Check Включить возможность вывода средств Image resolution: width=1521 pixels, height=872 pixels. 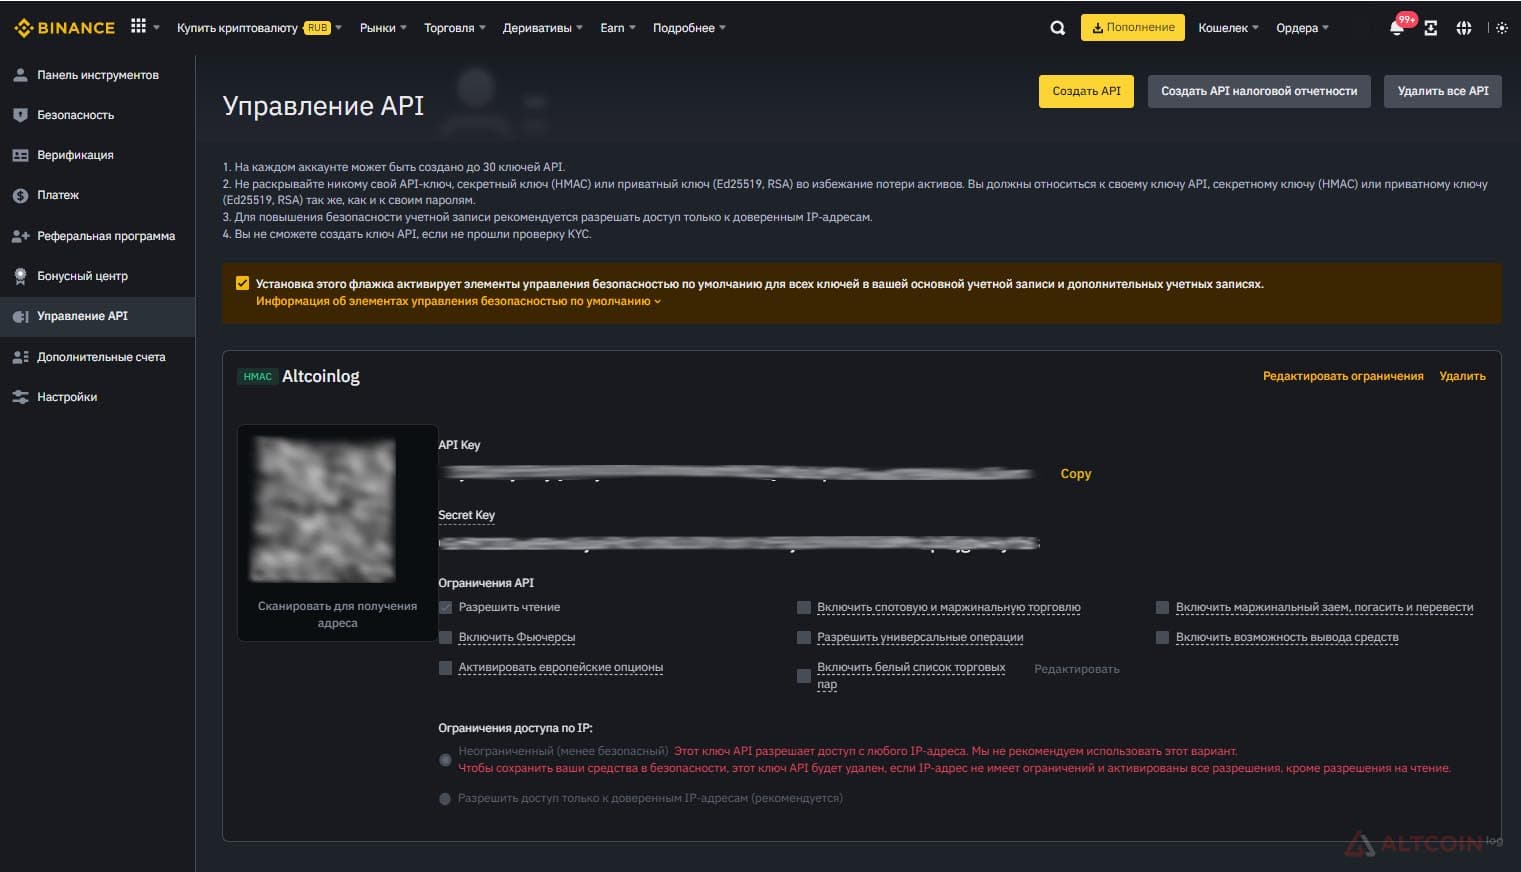coord(1163,637)
